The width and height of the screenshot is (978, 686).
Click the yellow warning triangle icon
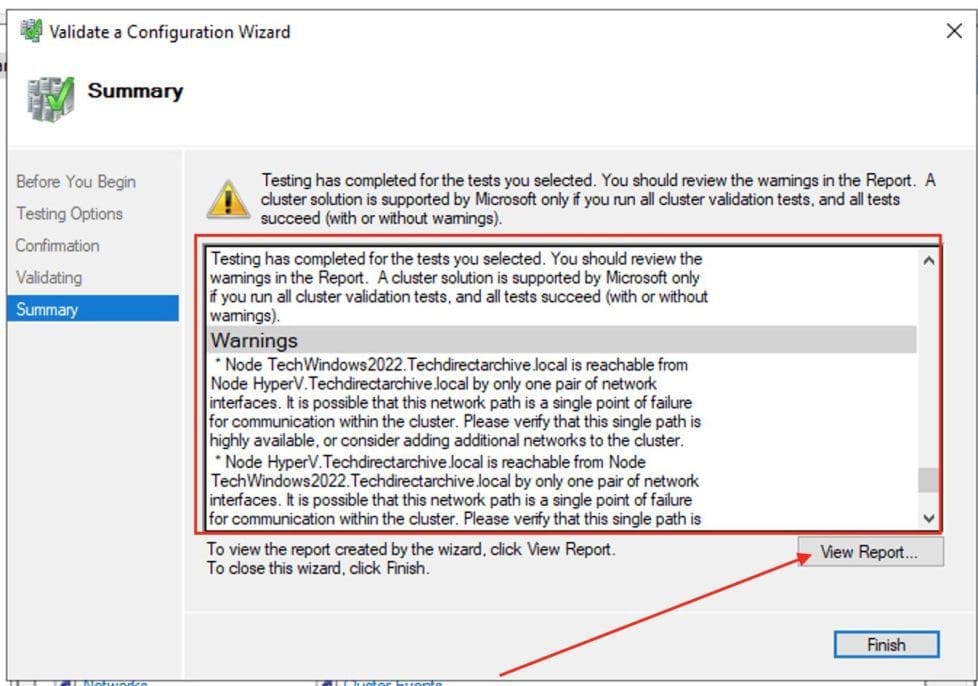(227, 199)
